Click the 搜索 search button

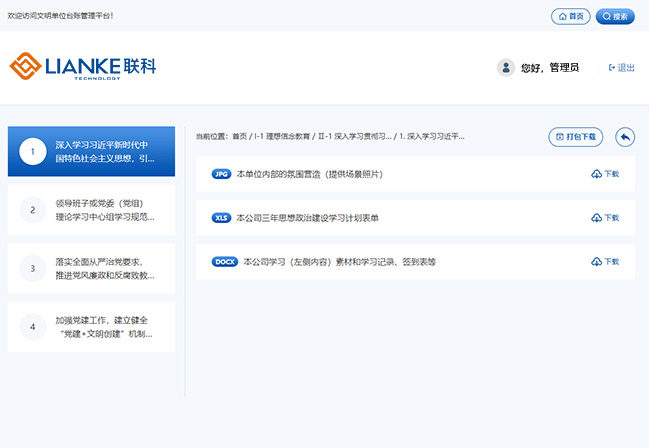(x=615, y=16)
